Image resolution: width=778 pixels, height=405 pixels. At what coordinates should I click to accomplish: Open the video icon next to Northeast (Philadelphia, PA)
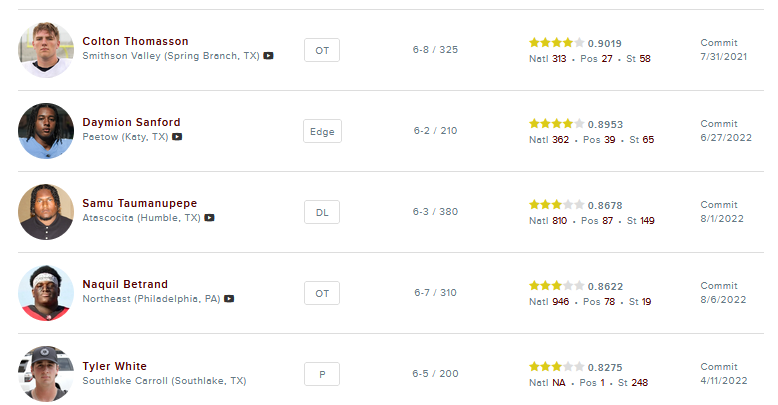[x=229, y=298]
